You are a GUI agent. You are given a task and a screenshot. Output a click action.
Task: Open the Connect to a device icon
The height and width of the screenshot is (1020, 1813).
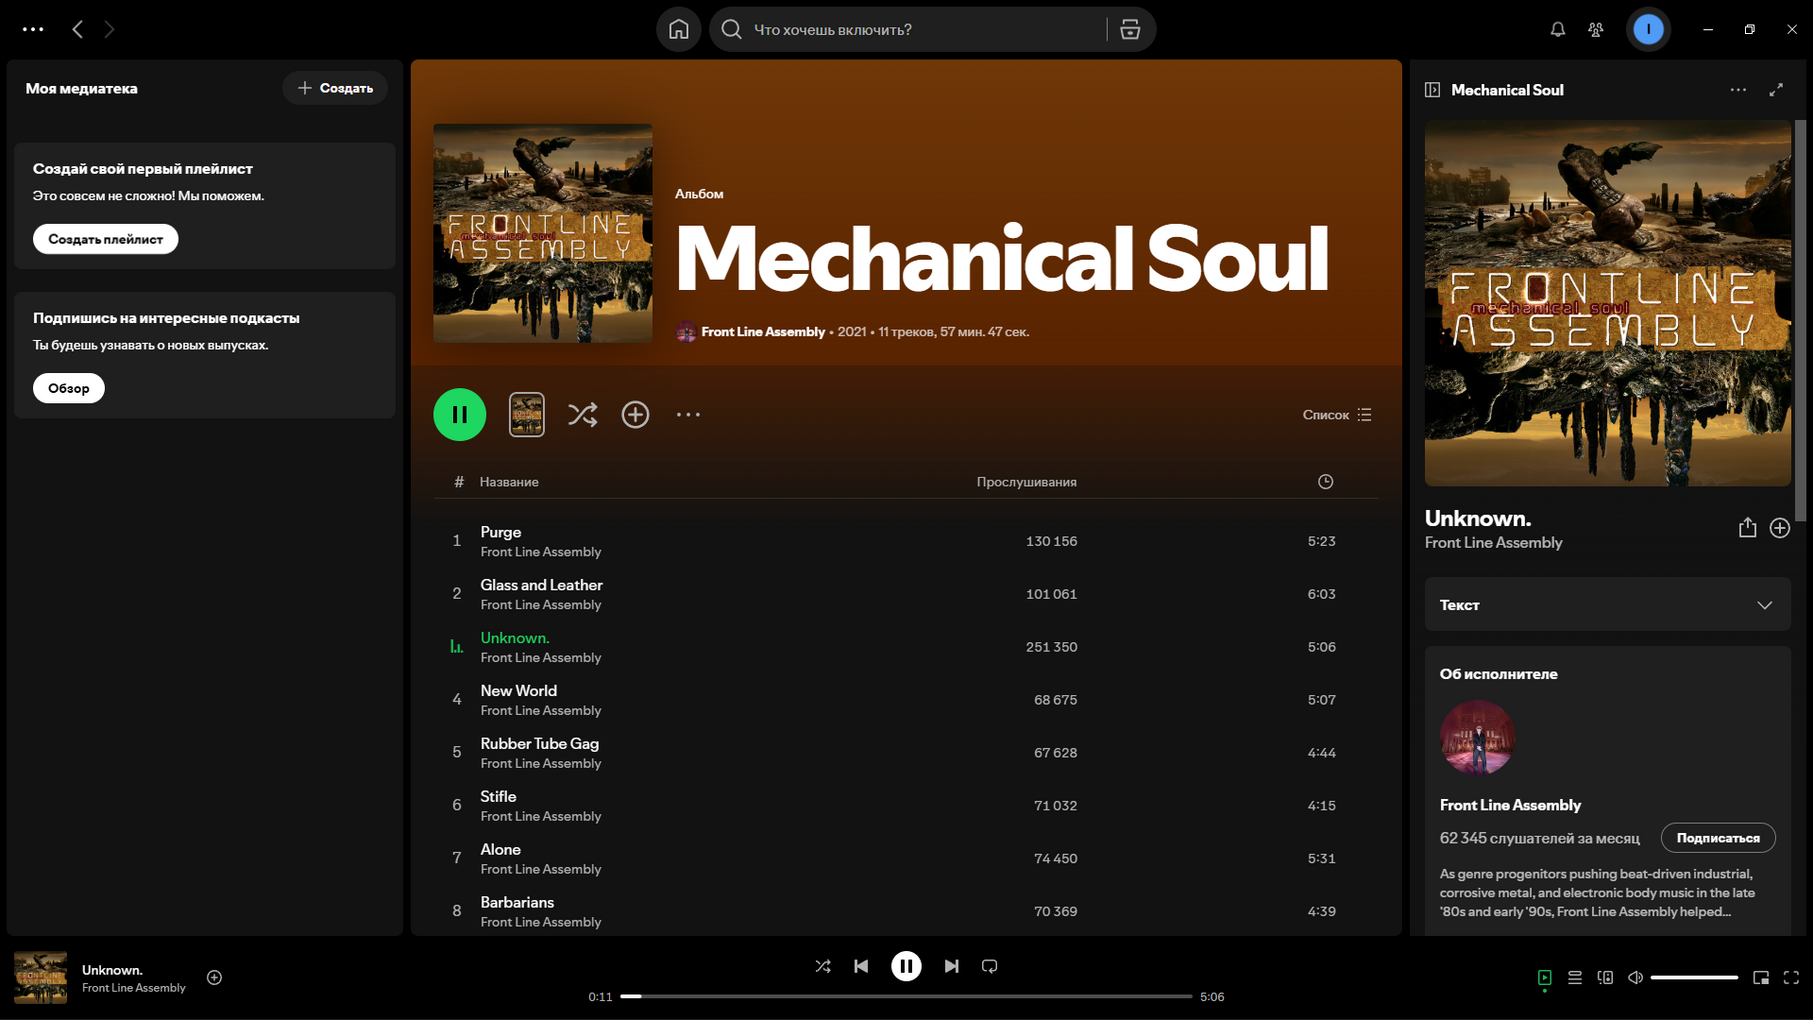[x=1605, y=977]
